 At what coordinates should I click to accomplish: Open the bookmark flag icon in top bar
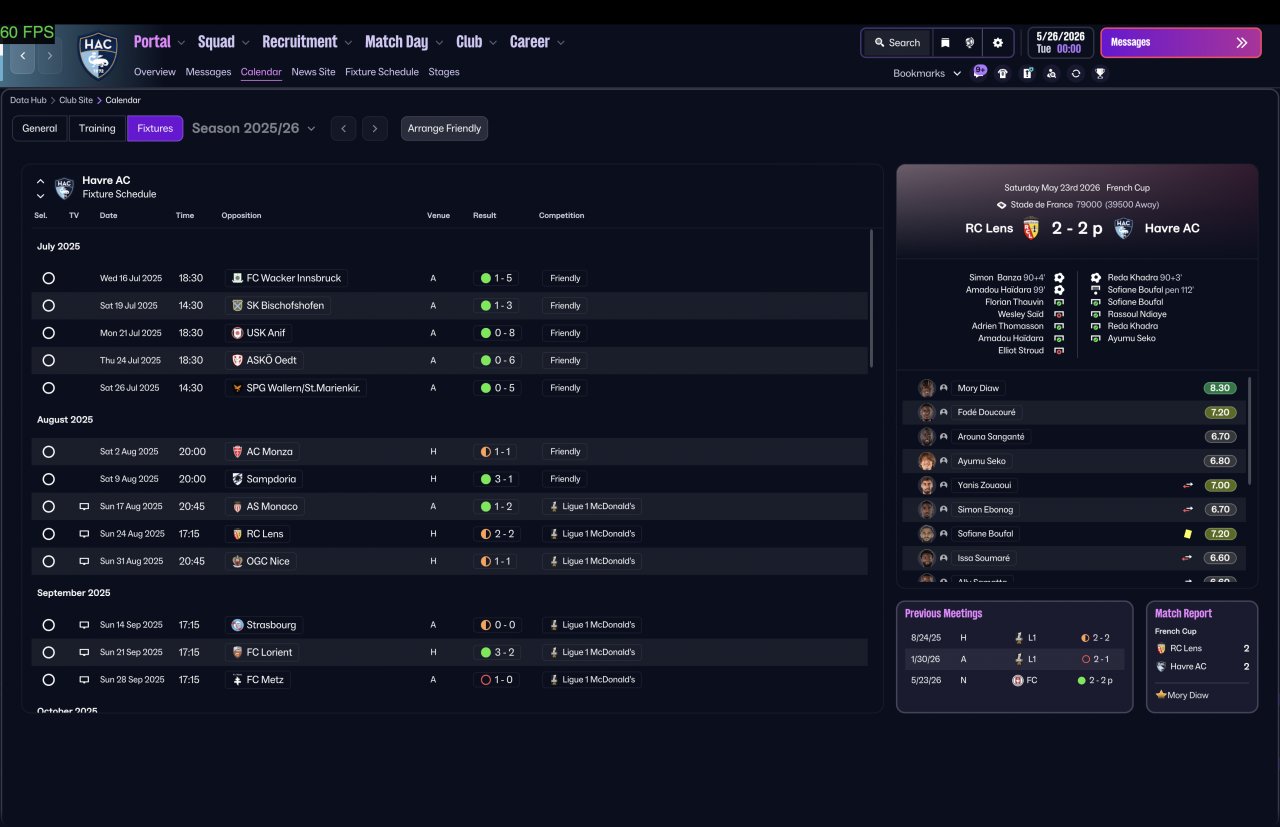[945, 43]
